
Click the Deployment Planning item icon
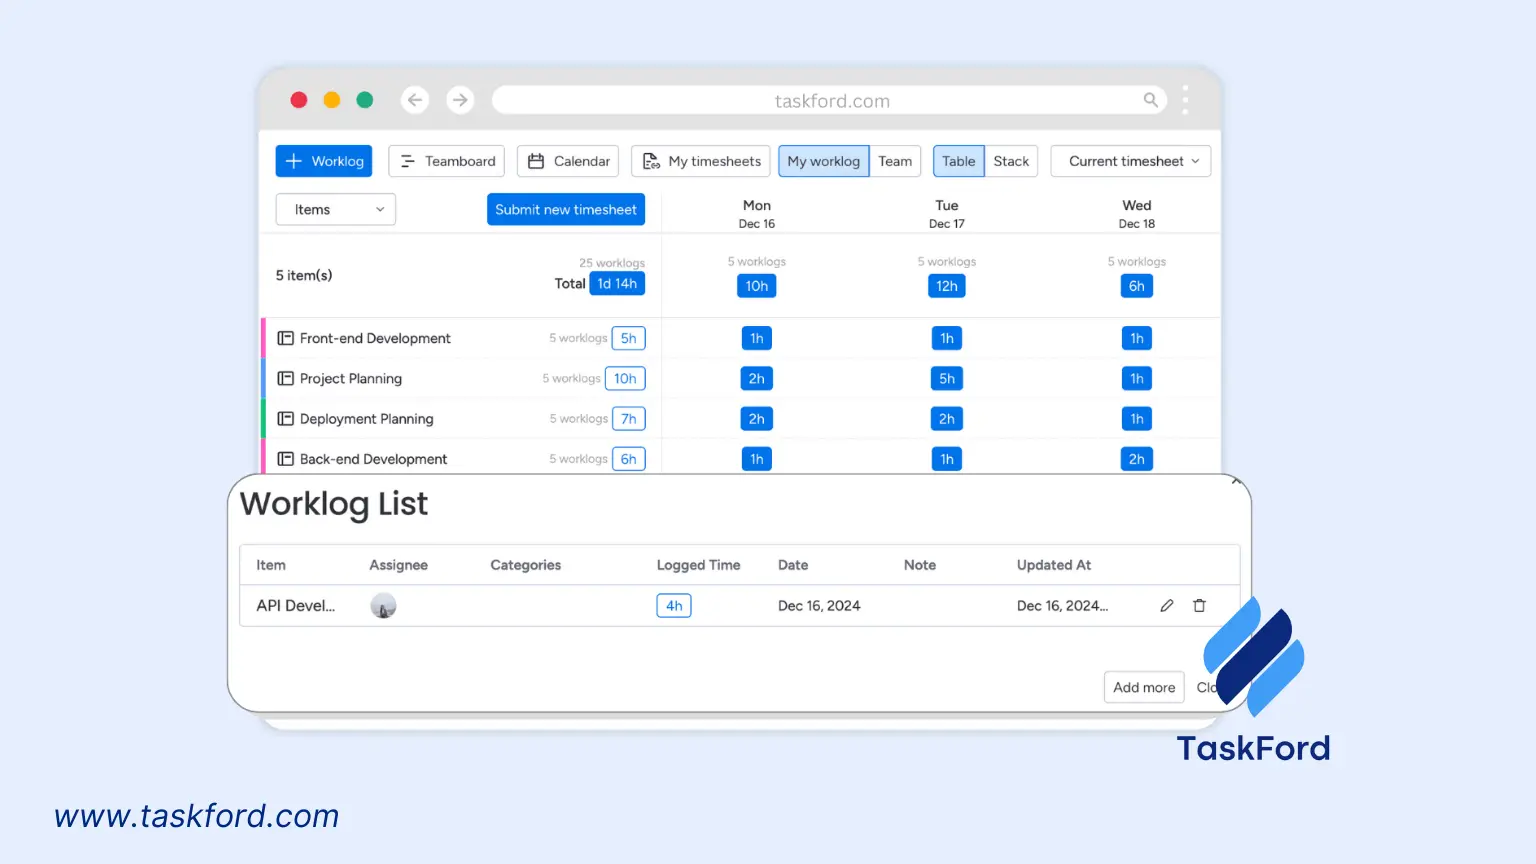pyautogui.click(x=285, y=418)
